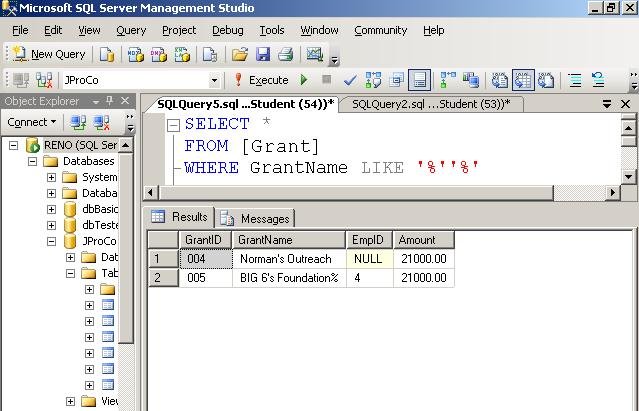This screenshot has width=639, height=411.
Task: Open the Debug menu
Action: 228,31
